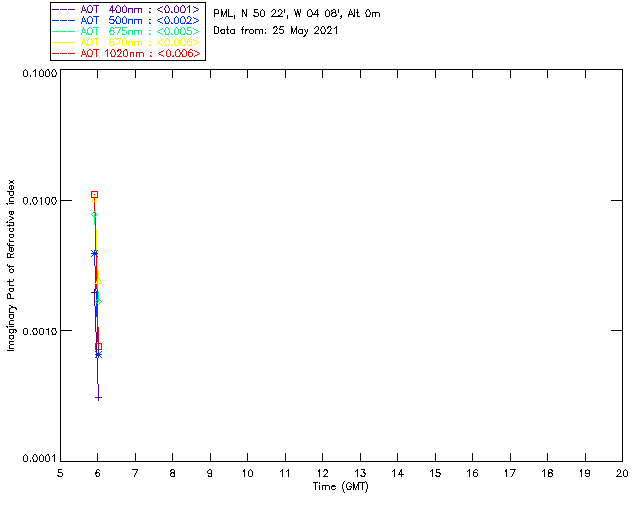Click the 0.1000 y-axis tick label
This screenshot has height=512, width=640.
(40, 73)
